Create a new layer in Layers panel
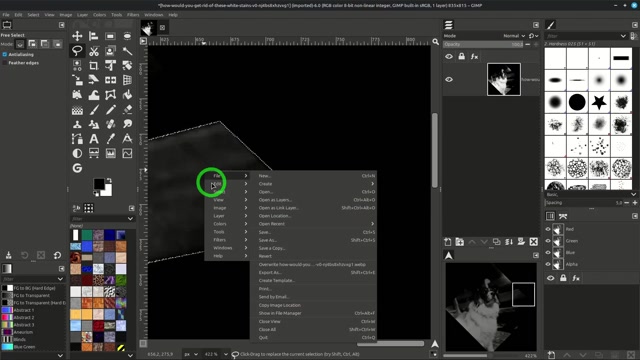This screenshot has height=360, width=640. pos(448,242)
